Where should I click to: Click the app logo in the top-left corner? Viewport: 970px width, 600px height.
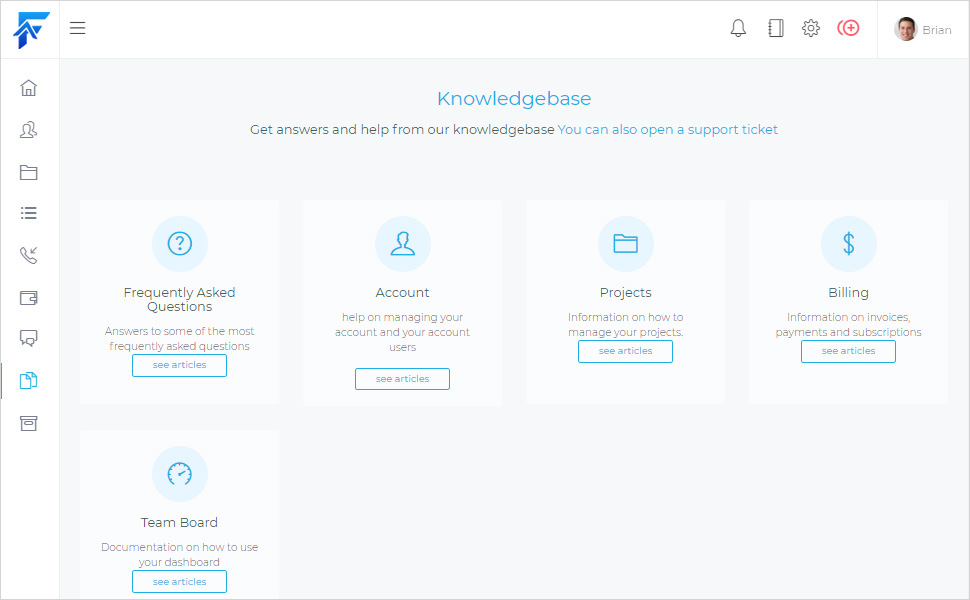point(30,30)
